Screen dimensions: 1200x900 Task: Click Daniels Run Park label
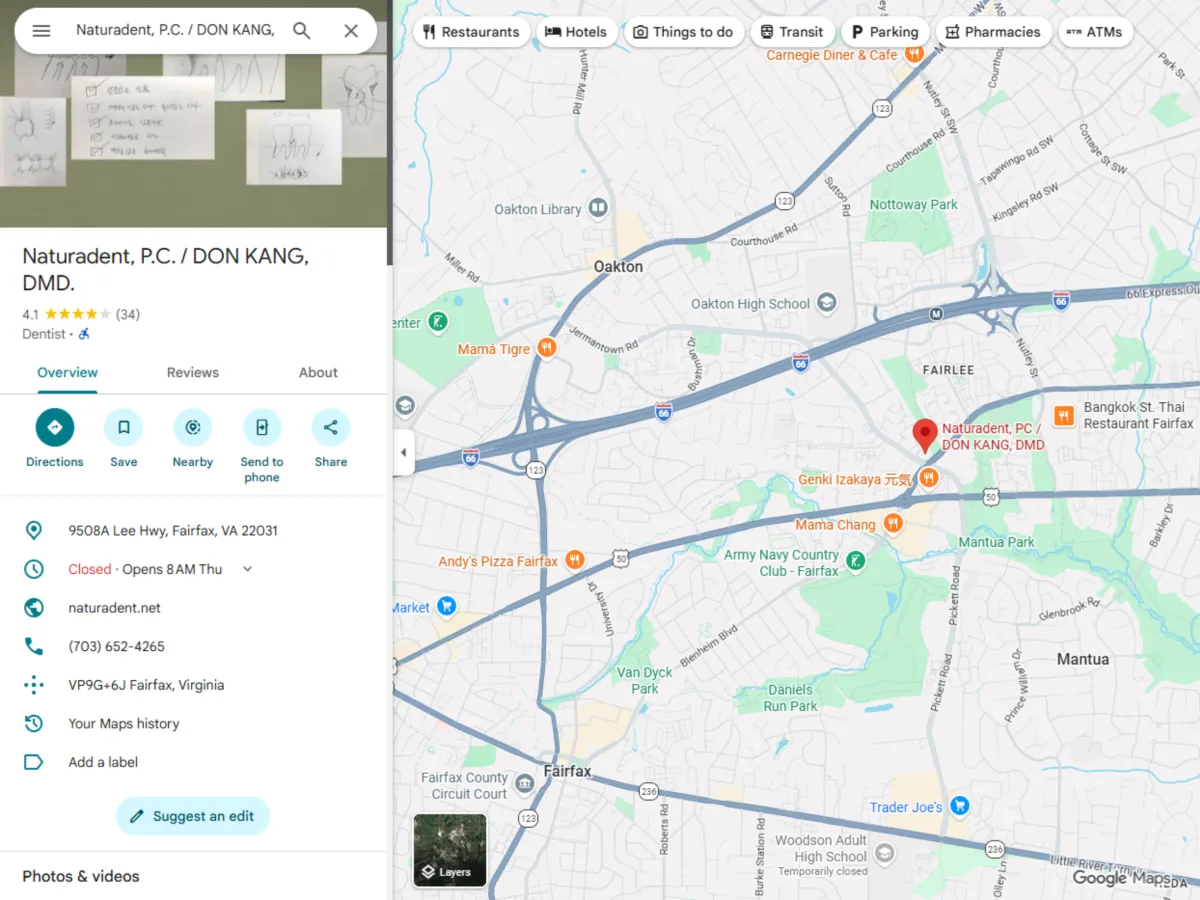pos(791,698)
